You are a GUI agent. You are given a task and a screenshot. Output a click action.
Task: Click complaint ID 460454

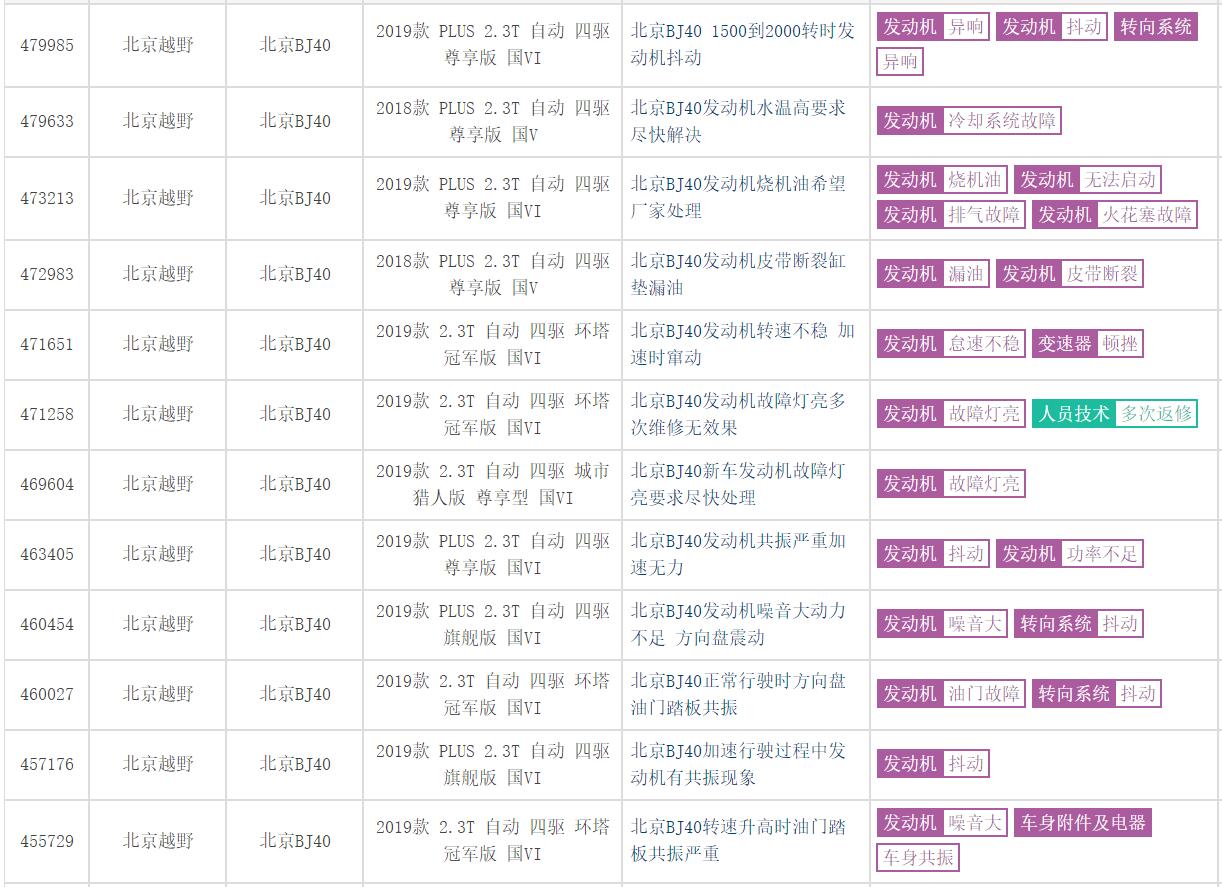pyautogui.click(x=47, y=624)
